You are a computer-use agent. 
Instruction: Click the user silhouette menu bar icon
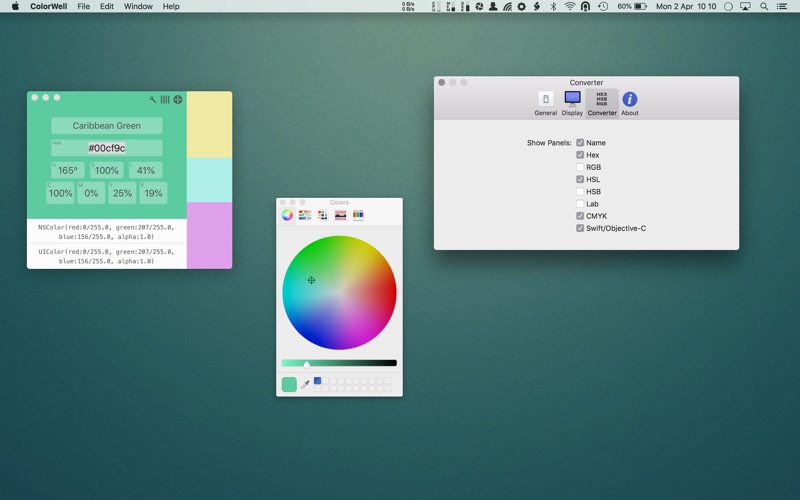pos(493,6)
